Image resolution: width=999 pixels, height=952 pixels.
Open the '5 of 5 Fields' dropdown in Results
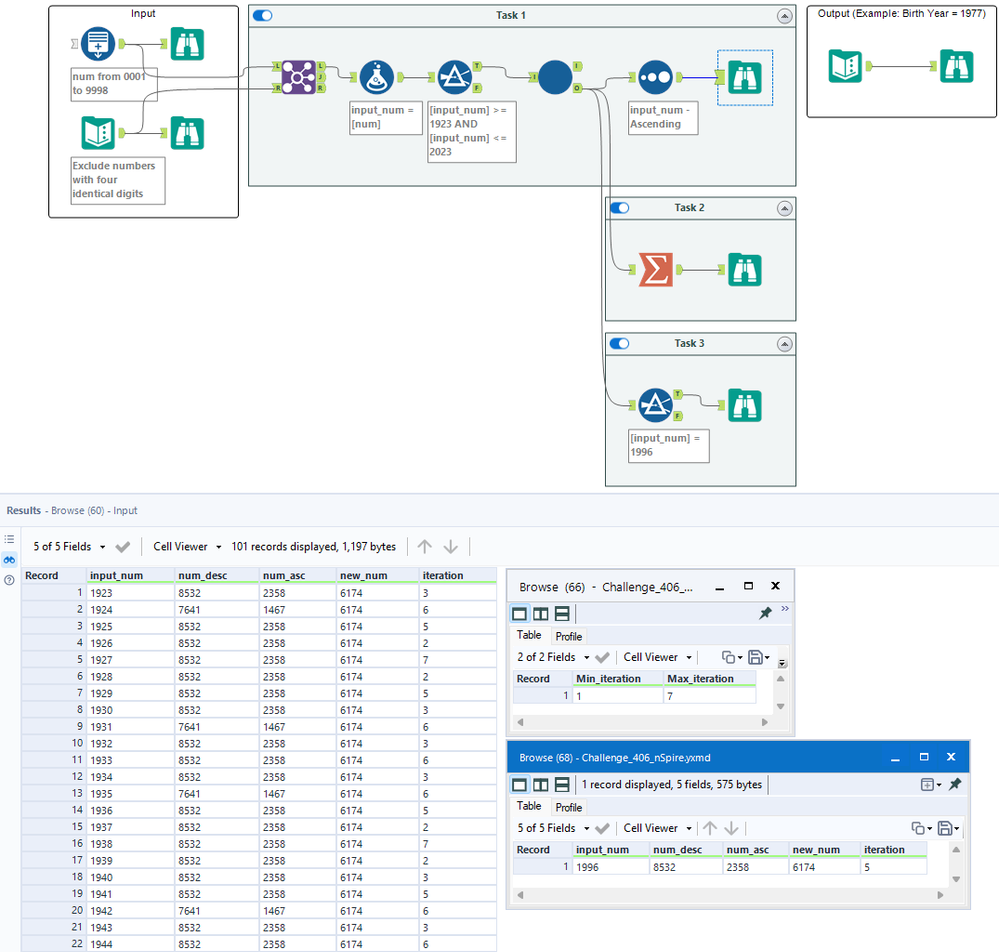[x=70, y=547]
